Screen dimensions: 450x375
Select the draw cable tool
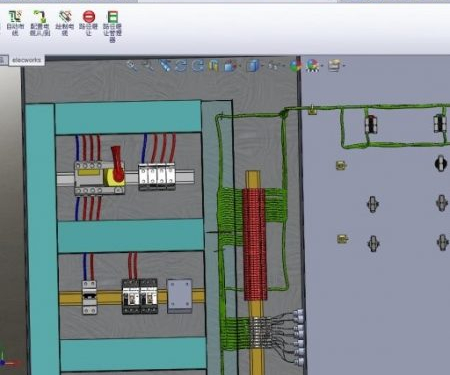pyautogui.click(x=65, y=23)
